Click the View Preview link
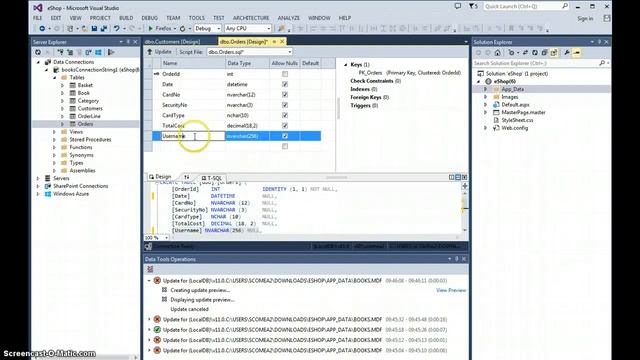This screenshot has width=640, height=360. pos(451,290)
